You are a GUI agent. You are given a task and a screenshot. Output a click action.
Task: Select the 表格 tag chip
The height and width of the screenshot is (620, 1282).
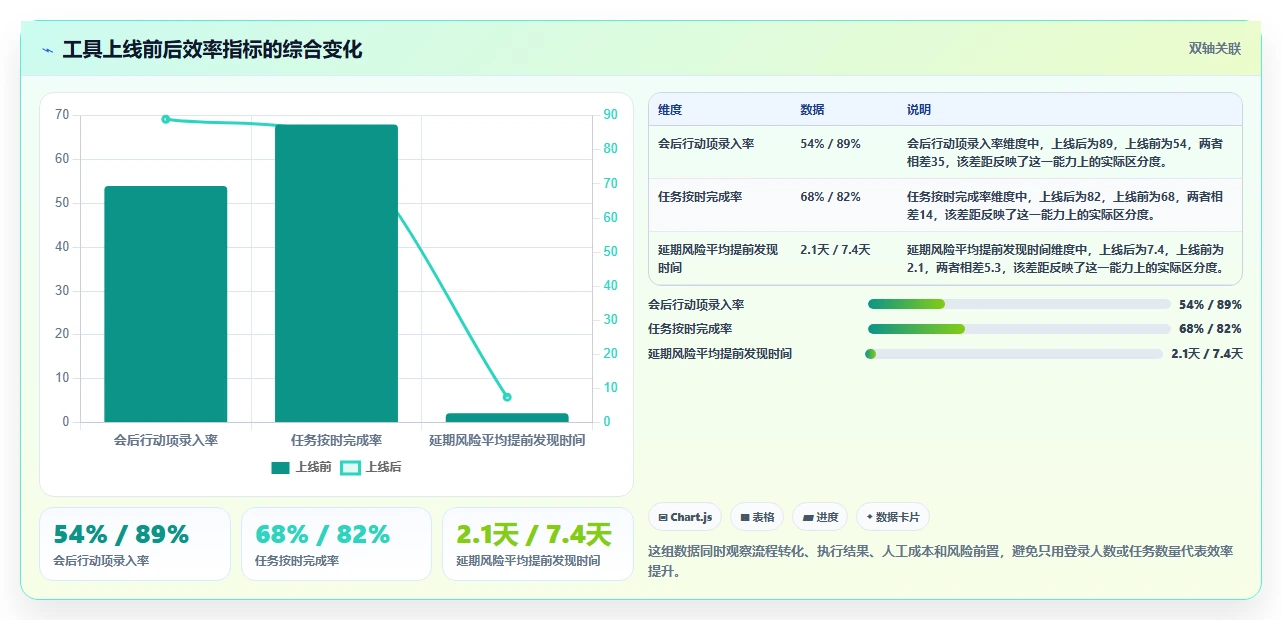click(757, 517)
